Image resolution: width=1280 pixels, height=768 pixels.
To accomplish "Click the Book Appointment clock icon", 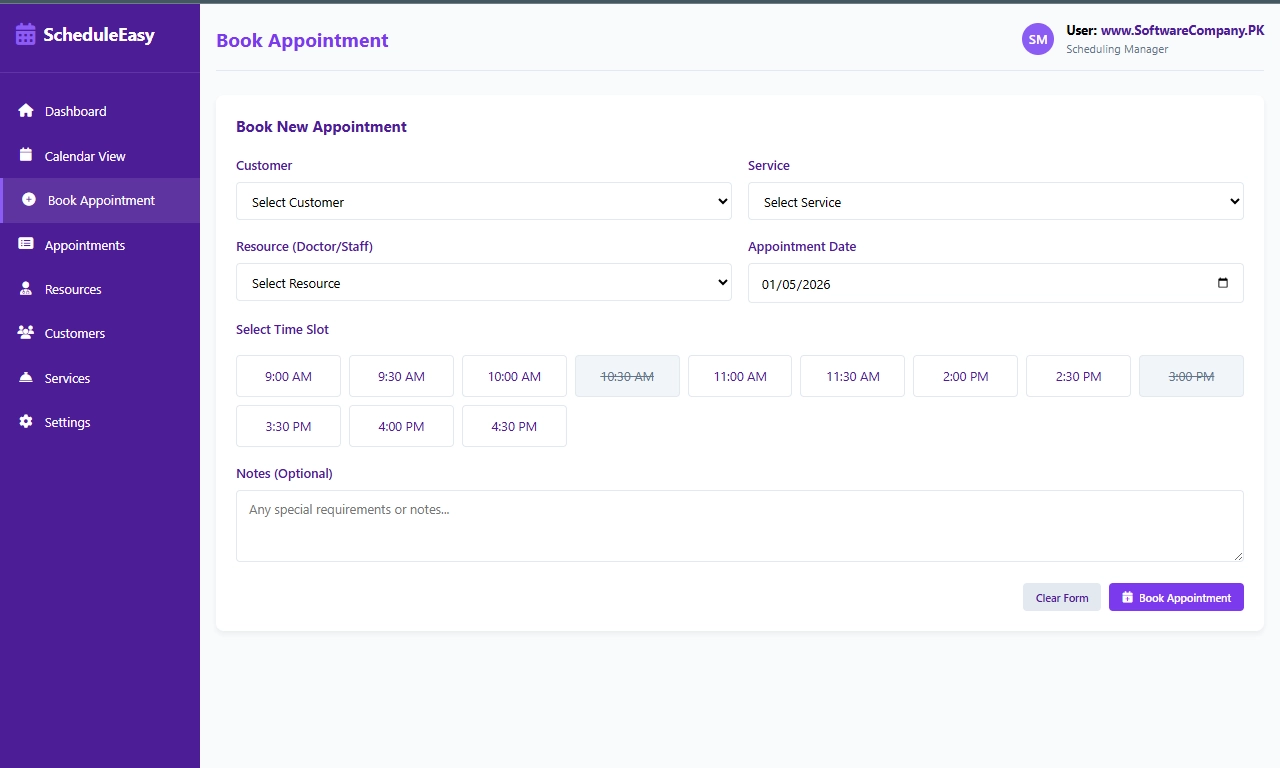I will click(26, 200).
